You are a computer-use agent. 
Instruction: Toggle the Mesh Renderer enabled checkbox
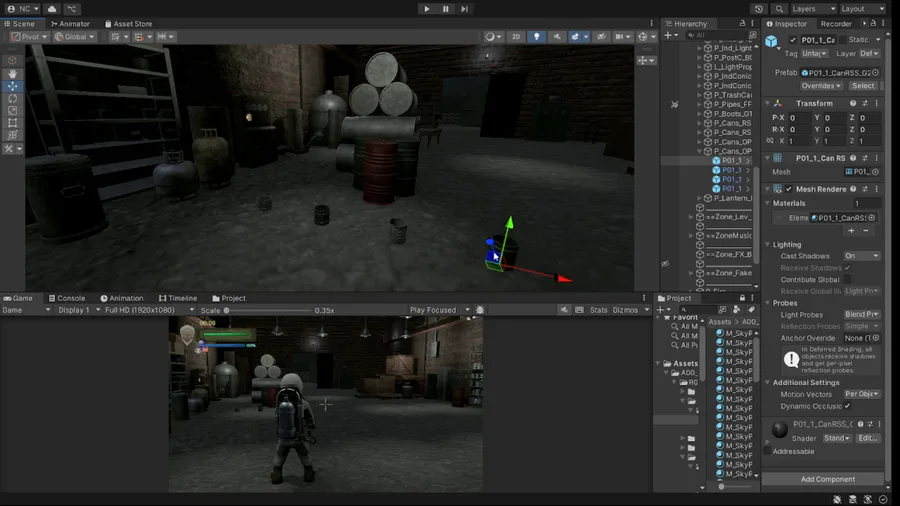[x=789, y=189]
